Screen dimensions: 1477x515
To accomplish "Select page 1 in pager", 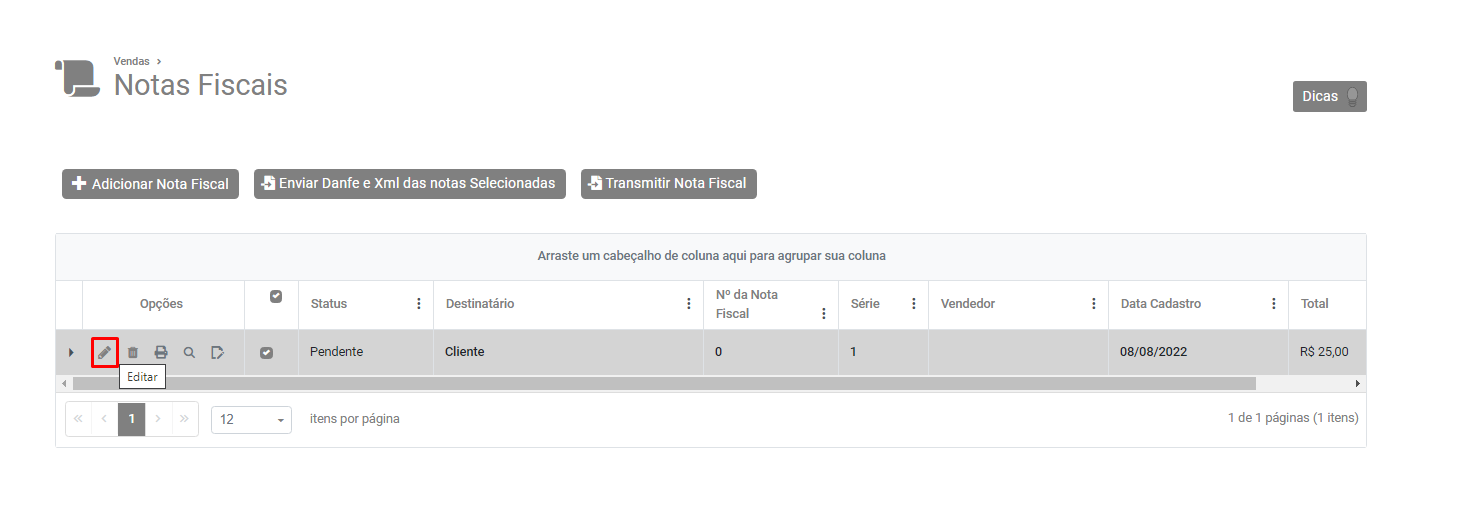I will click(x=131, y=419).
